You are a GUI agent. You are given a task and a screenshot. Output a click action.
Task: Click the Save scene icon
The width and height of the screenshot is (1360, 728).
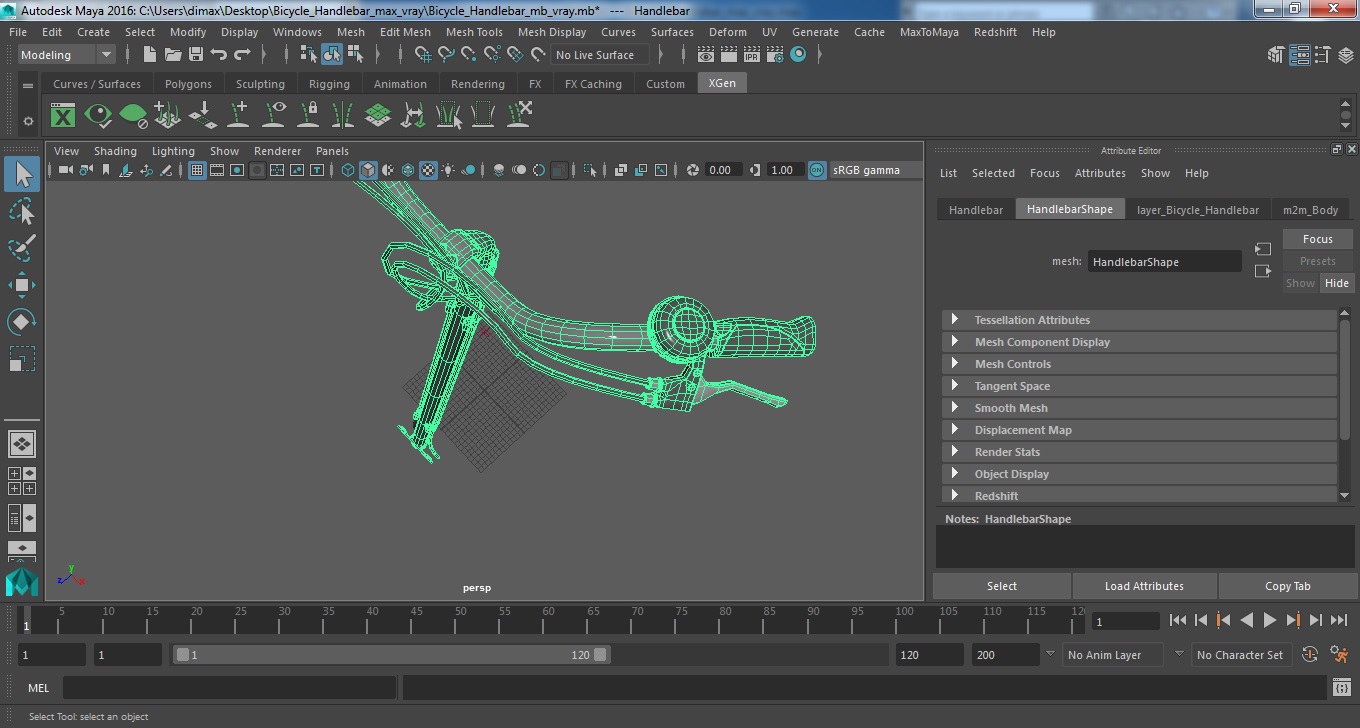tap(196, 55)
